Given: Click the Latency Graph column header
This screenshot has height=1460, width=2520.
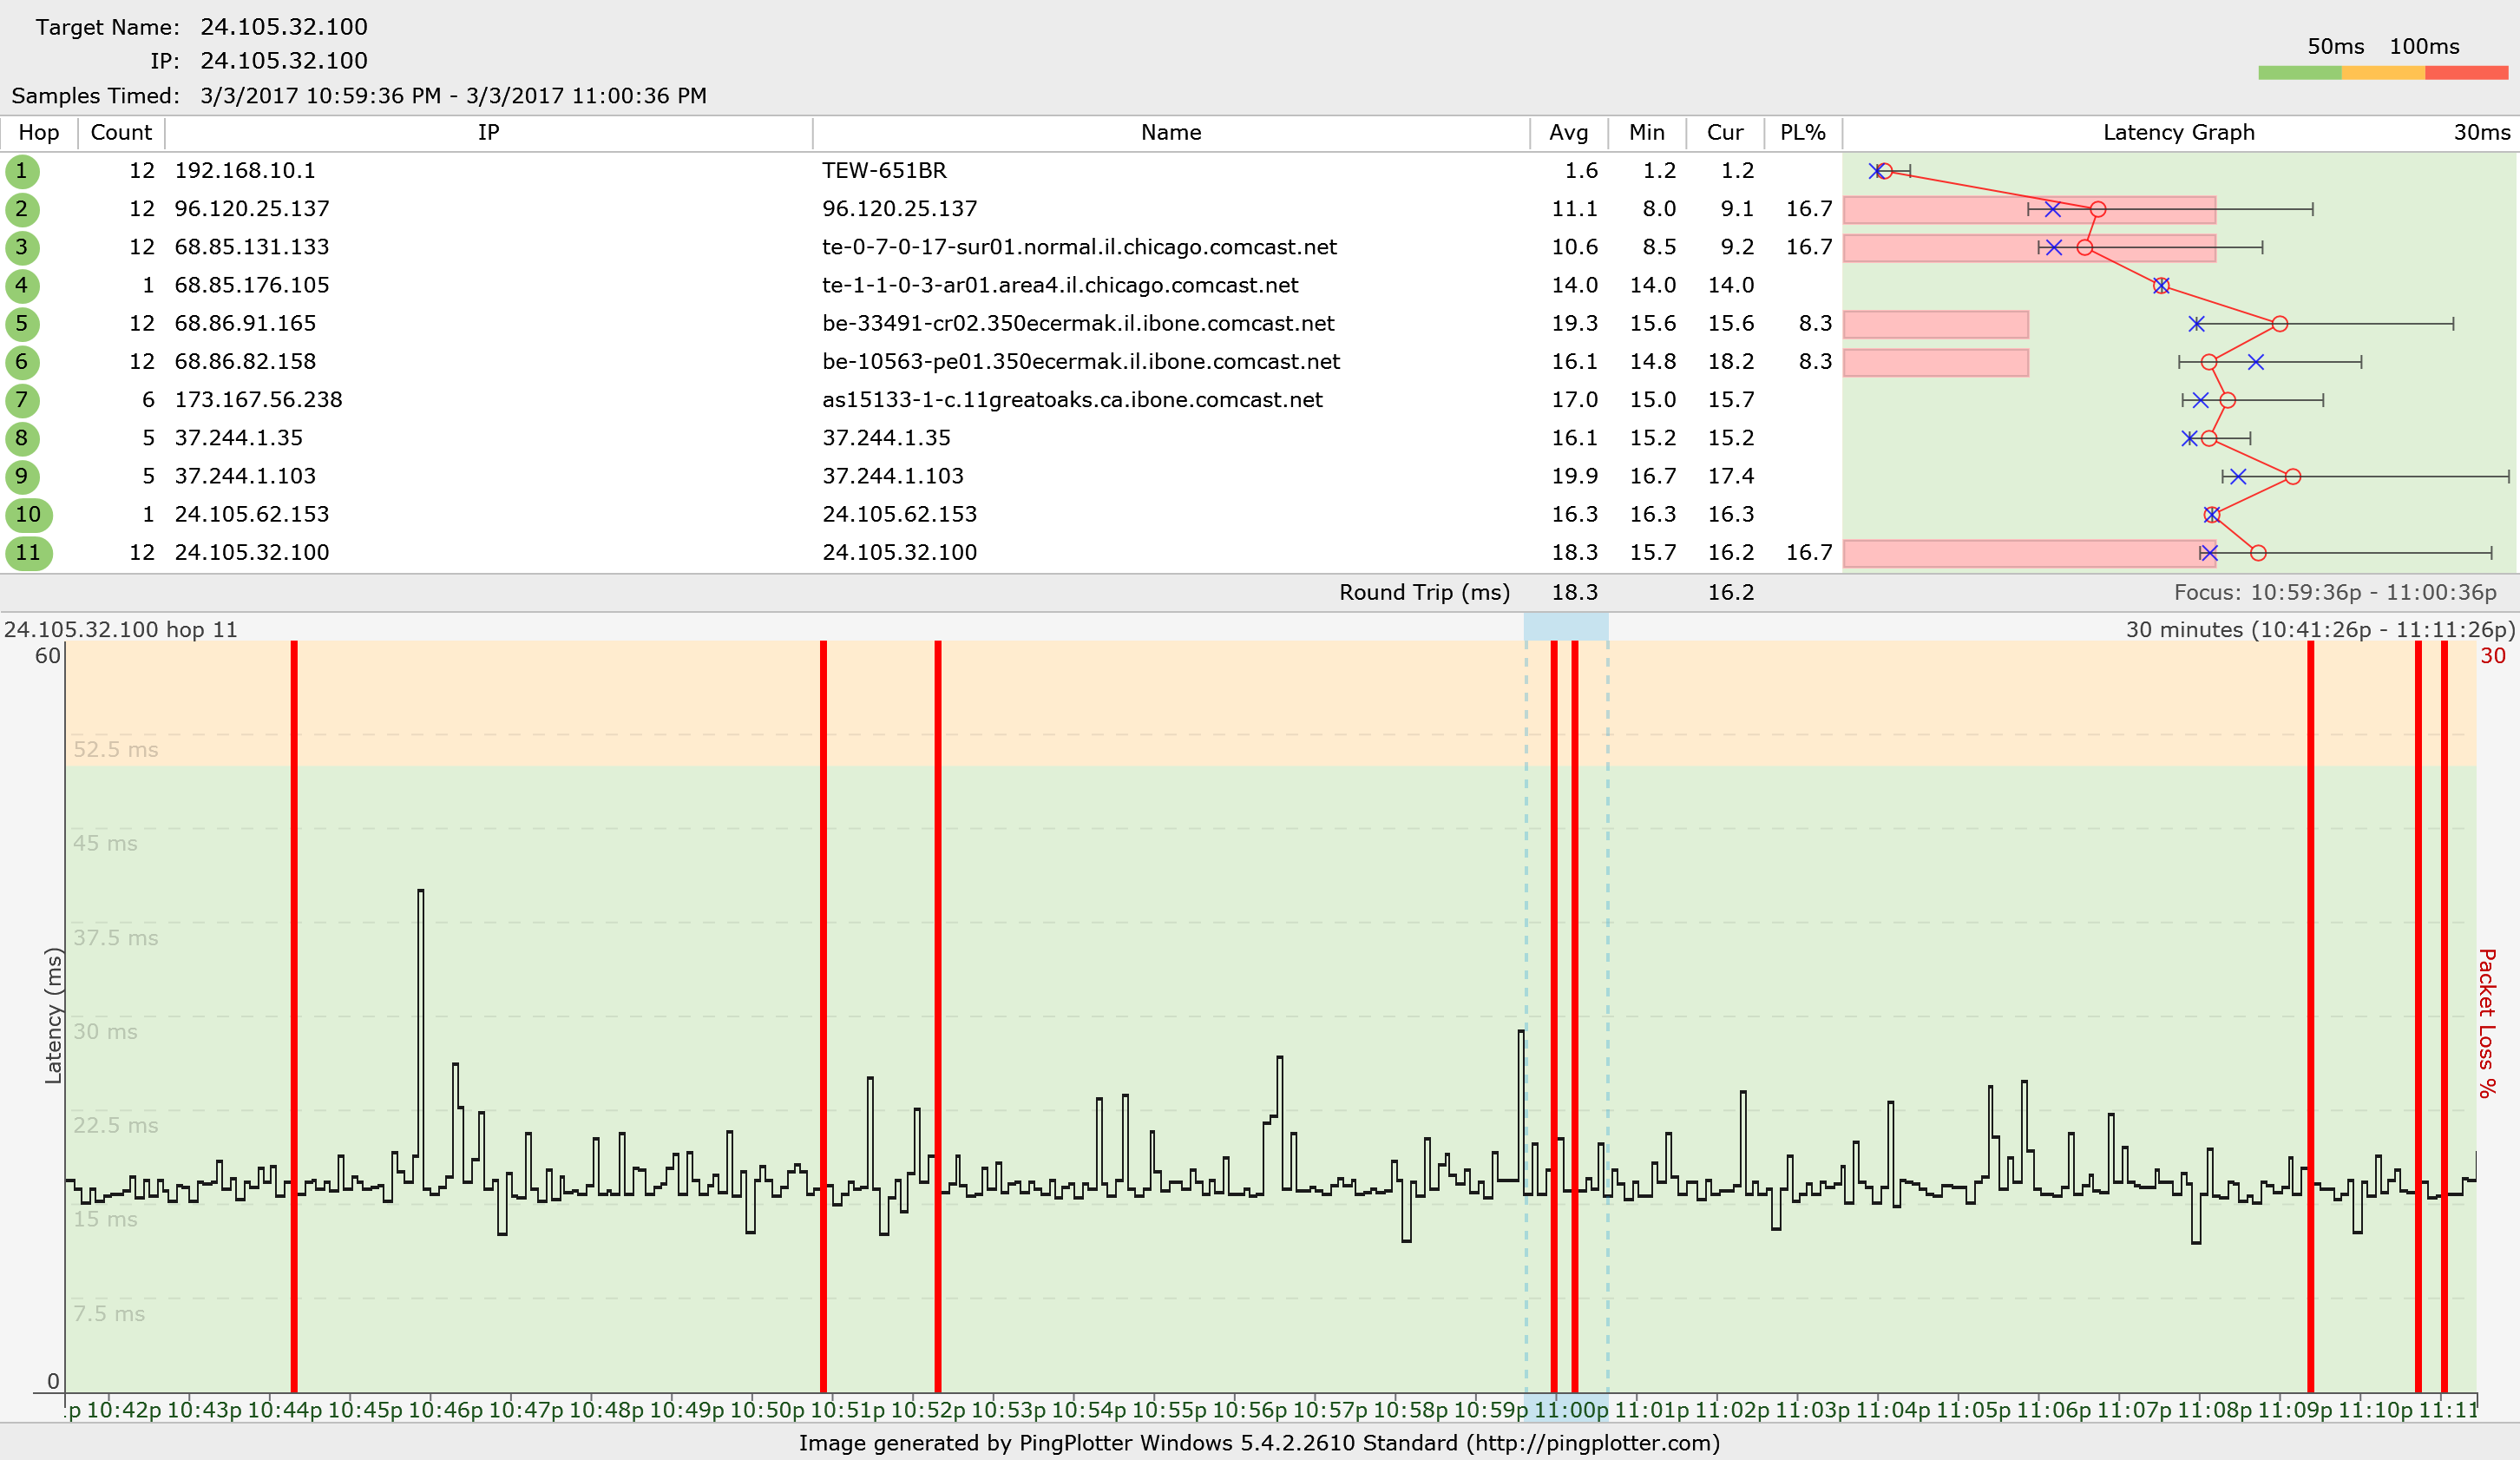Looking at the screenshot, I should coord(2178,133).
